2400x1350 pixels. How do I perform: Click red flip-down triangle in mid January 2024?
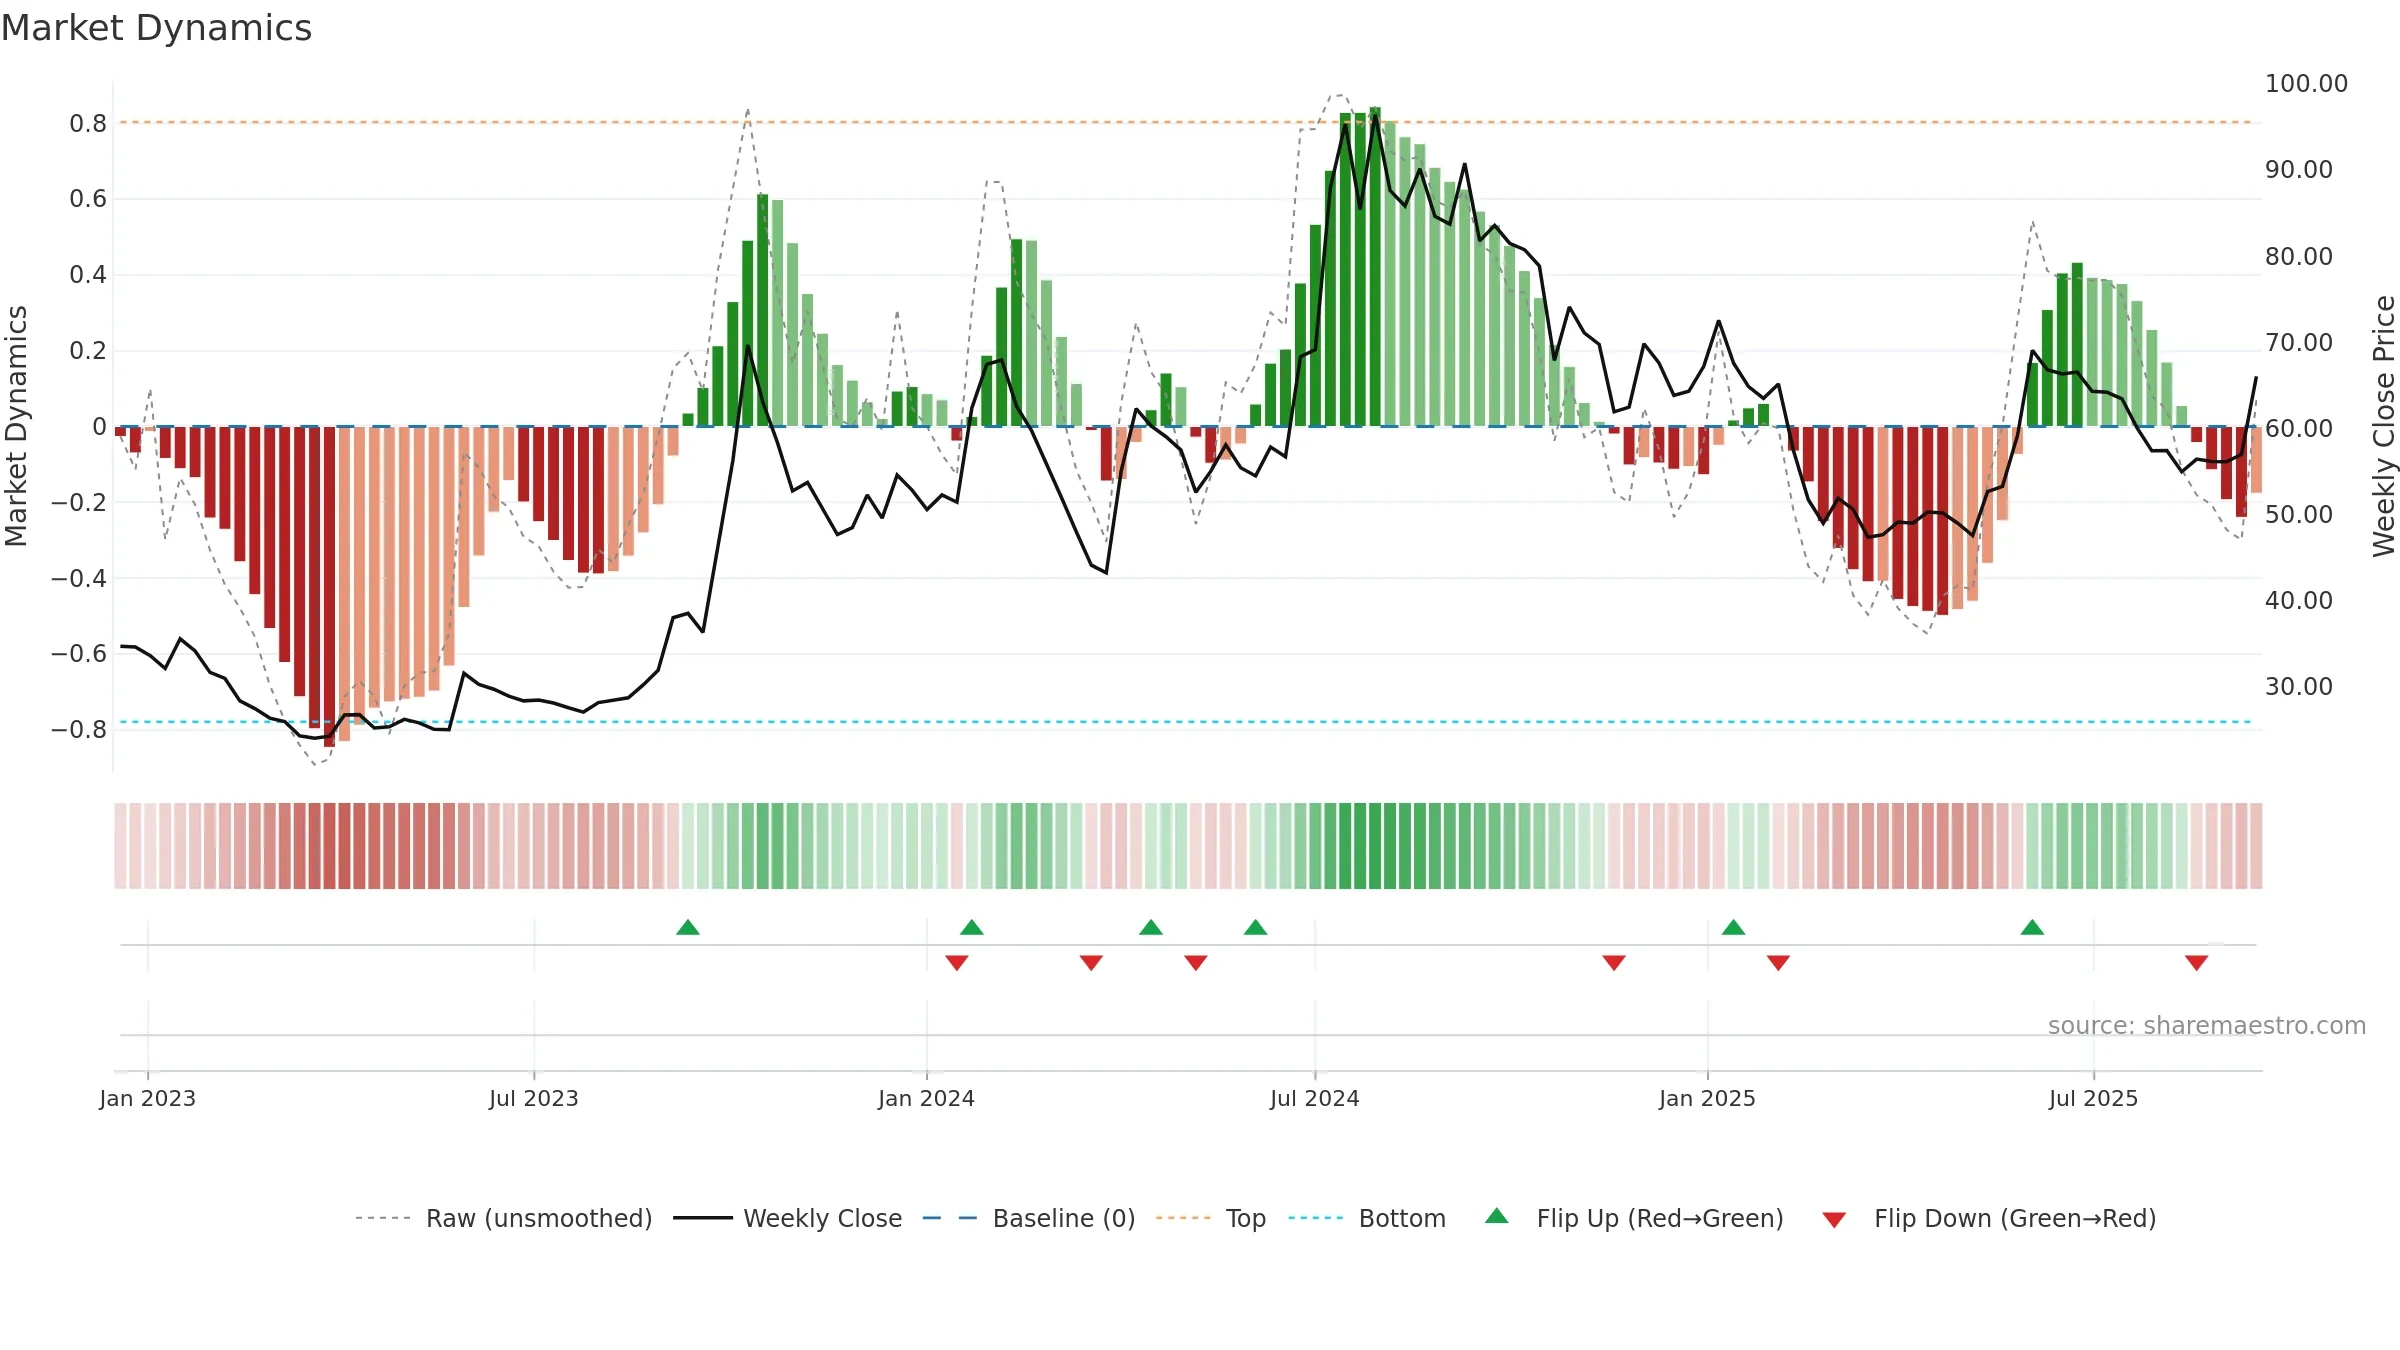(957, 962)
